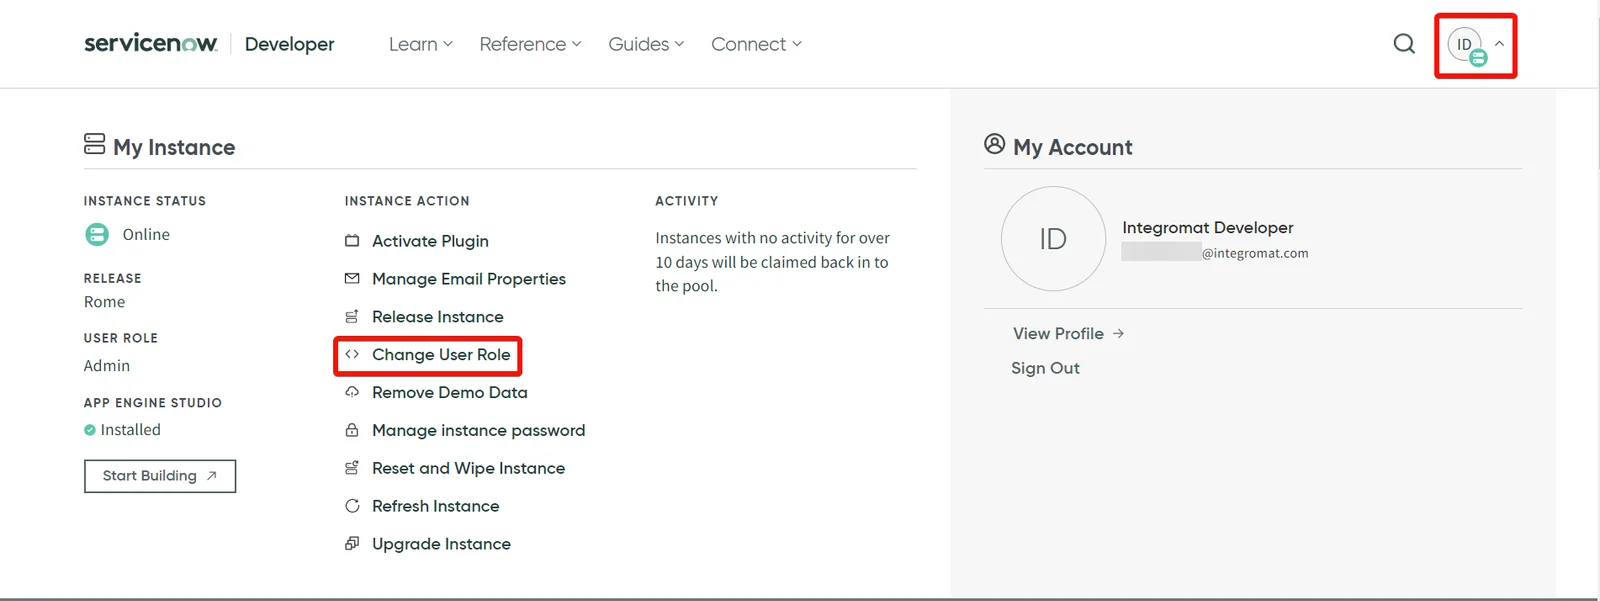The height and width of the screenshot is (601, 1600).
Task: Click the ID avatar in header
Action: (x=1466, y=45)
